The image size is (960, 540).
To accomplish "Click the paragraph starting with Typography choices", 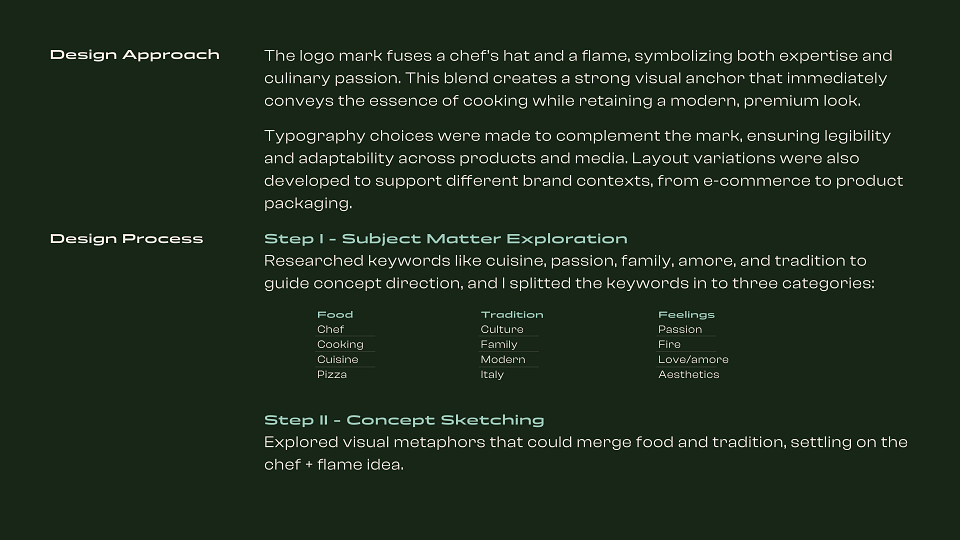I will [583, 170].
